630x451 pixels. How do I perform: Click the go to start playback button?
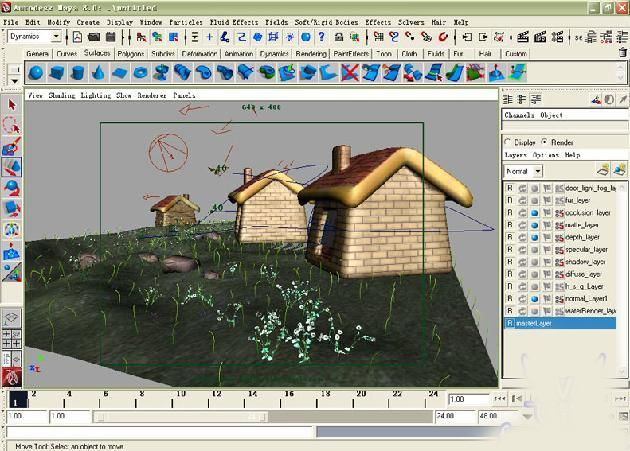[500, 399]
